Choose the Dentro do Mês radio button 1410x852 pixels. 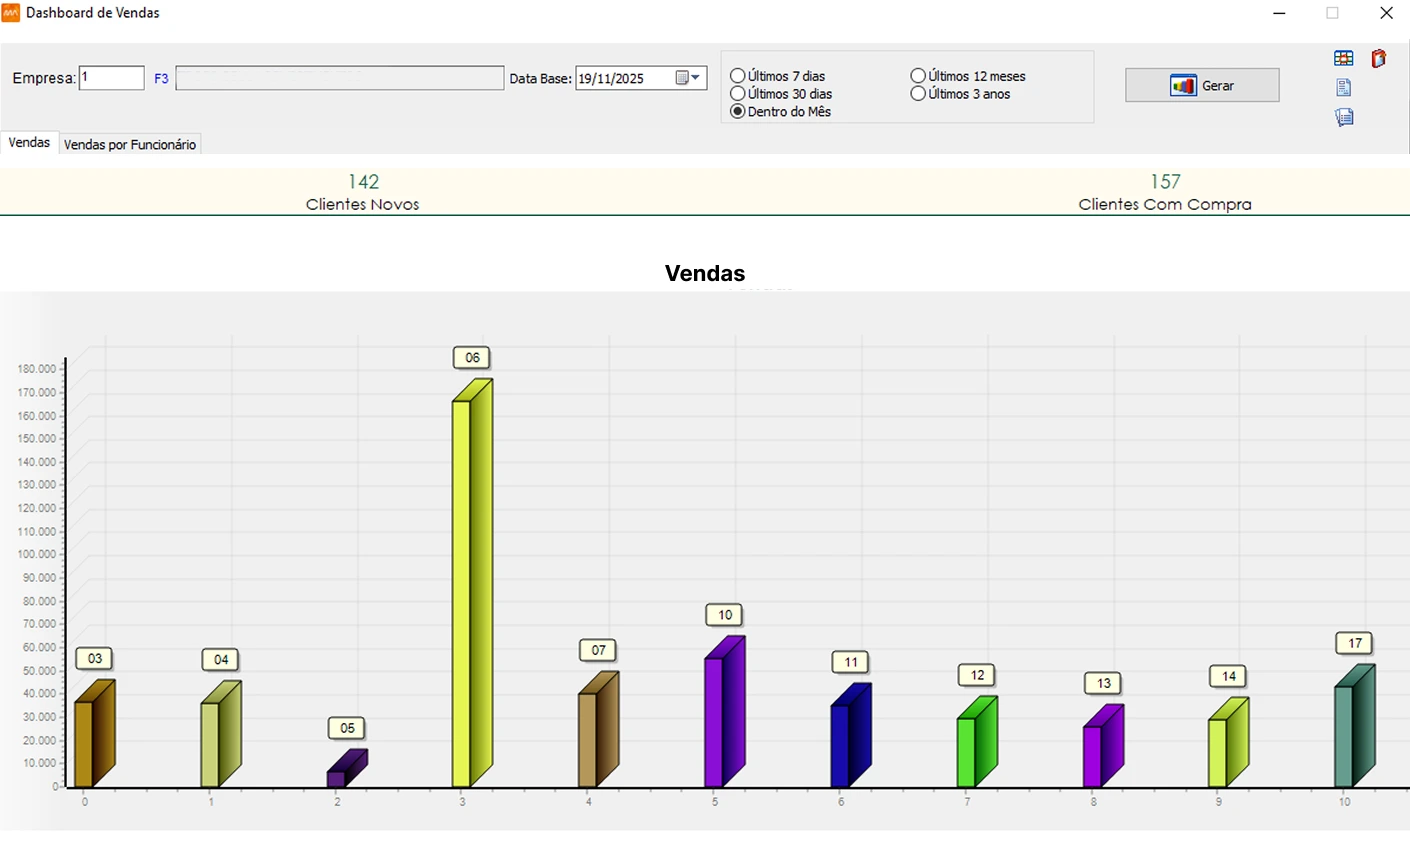(738, 112)
